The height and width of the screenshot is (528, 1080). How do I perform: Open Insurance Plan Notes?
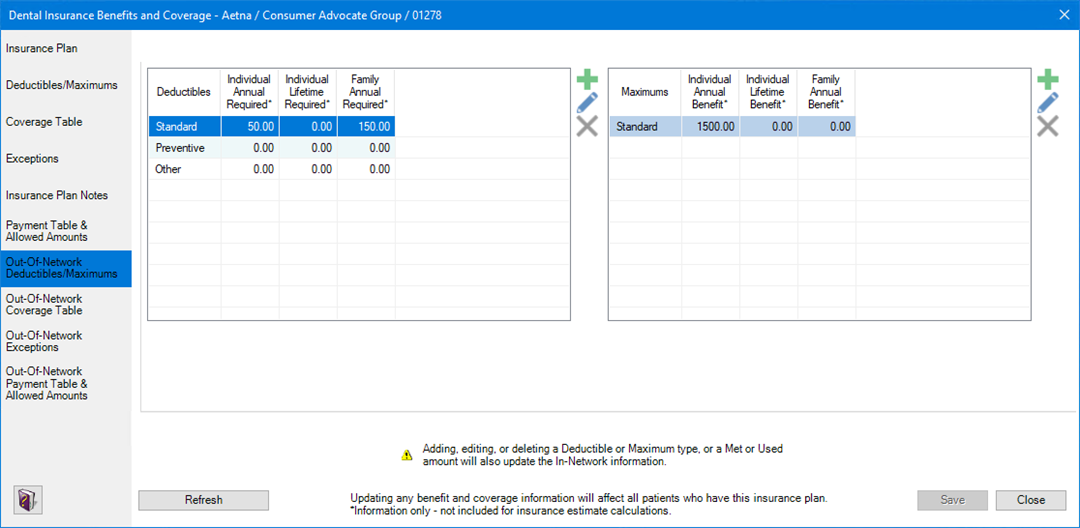click(x=65, y=196)
